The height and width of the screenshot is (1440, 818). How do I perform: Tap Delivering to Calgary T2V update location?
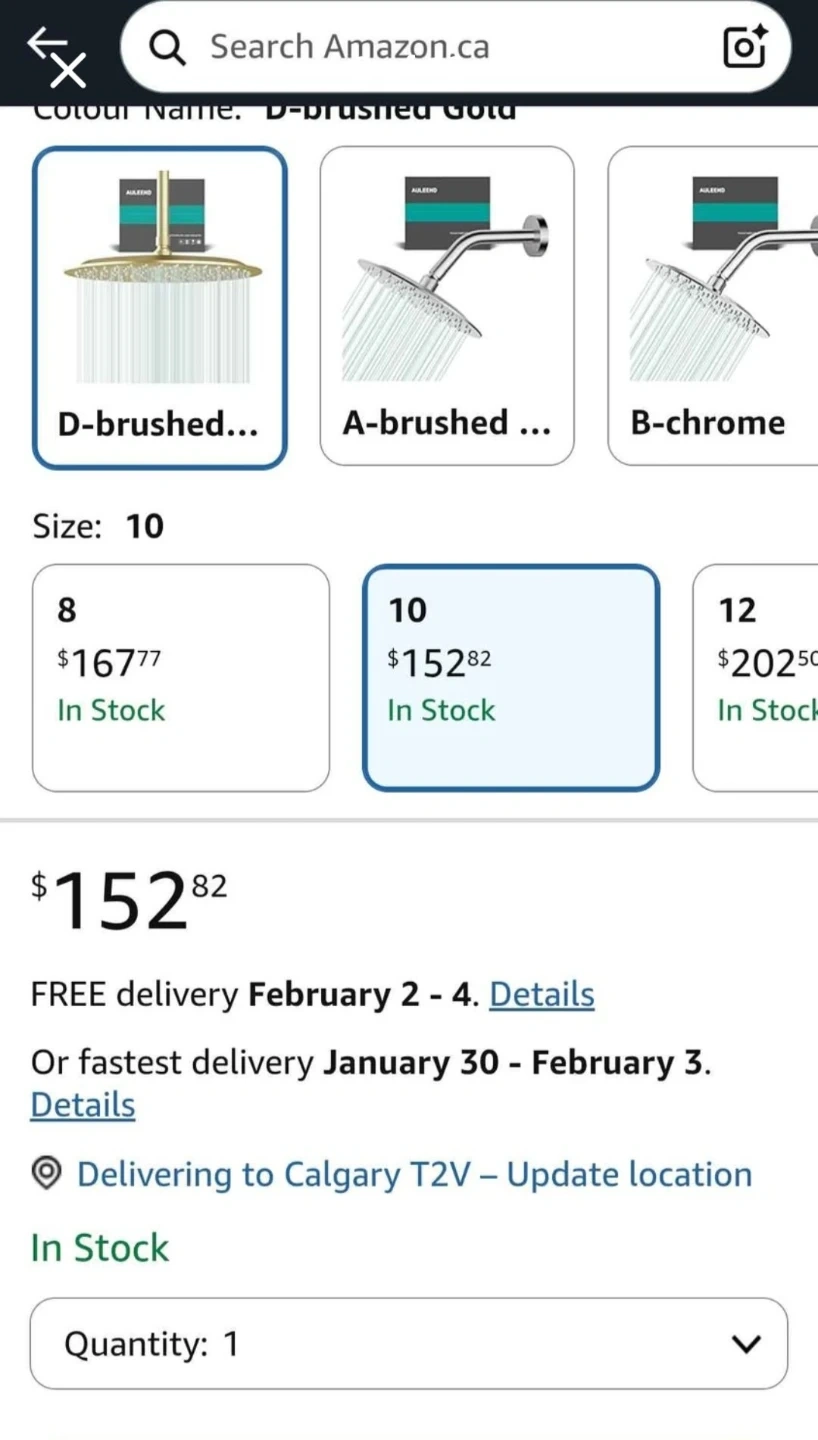(x=414, y=1174)
